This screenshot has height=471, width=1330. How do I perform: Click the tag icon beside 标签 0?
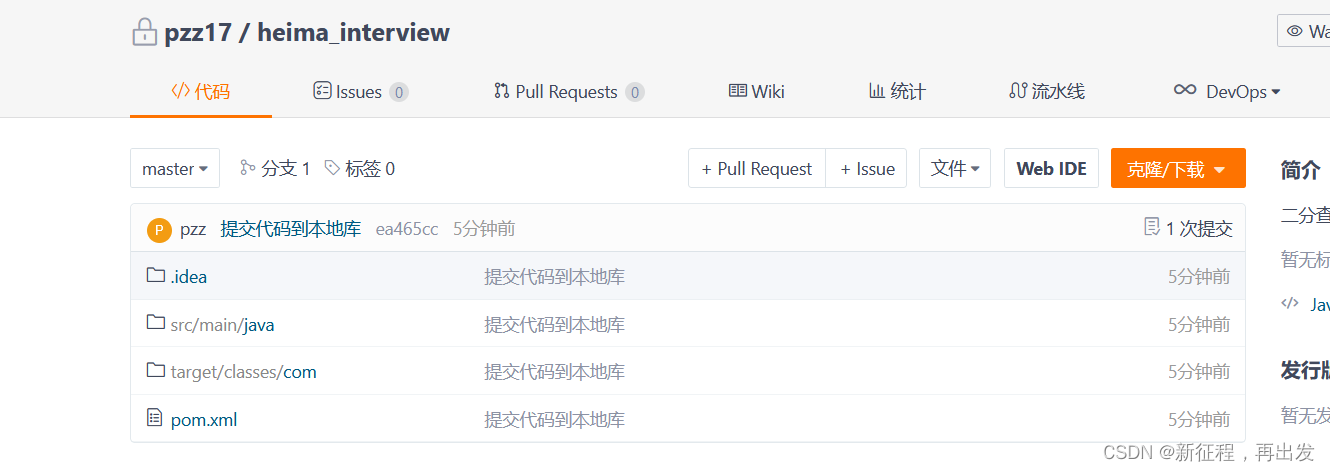click(332, 168)
